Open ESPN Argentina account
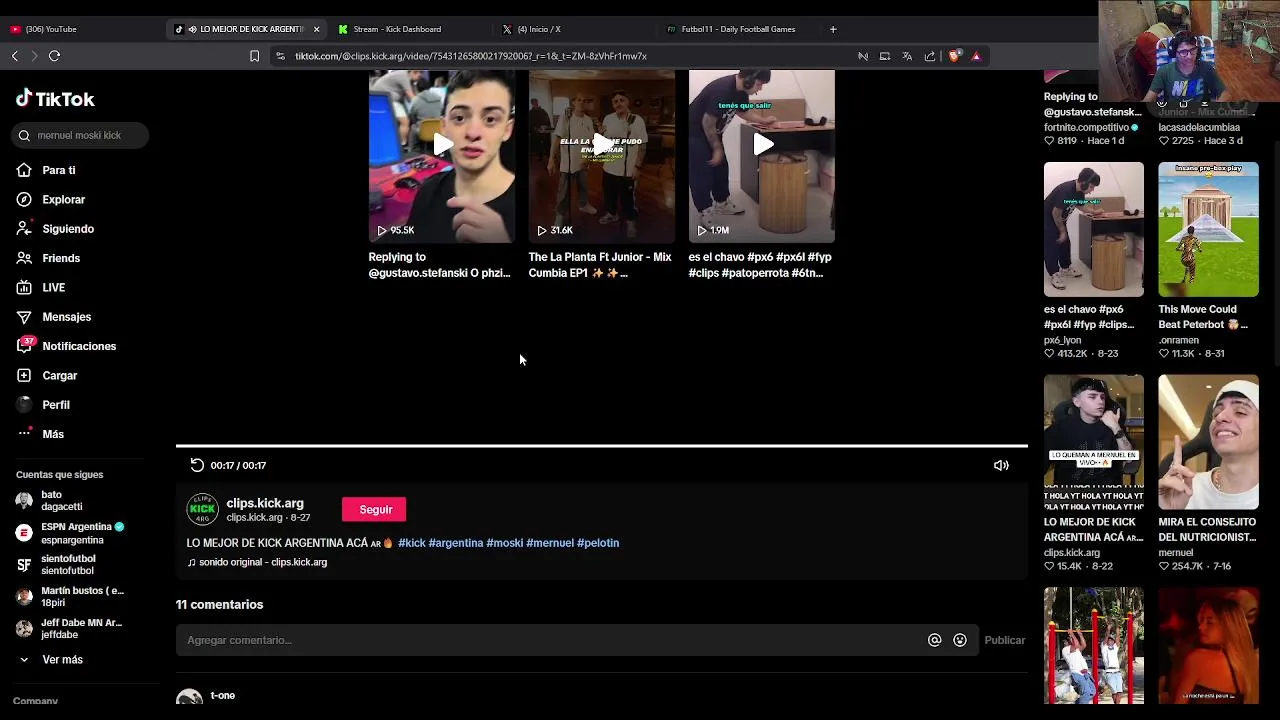1280x720 pixels. coord(70,533)
